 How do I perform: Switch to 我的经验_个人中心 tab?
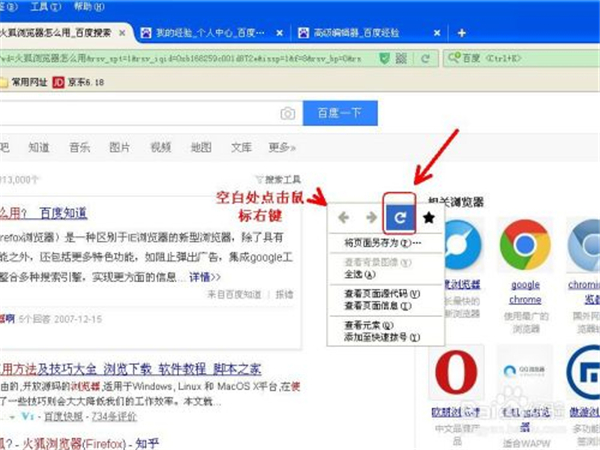pyautogui.click(x=210, y=33)
